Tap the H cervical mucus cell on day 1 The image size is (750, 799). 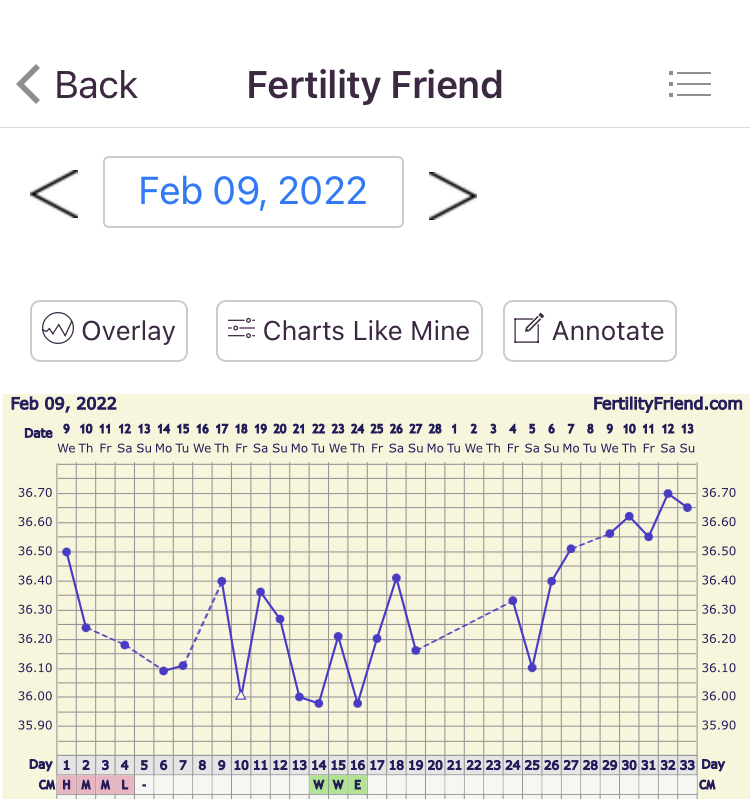point(66,785)
